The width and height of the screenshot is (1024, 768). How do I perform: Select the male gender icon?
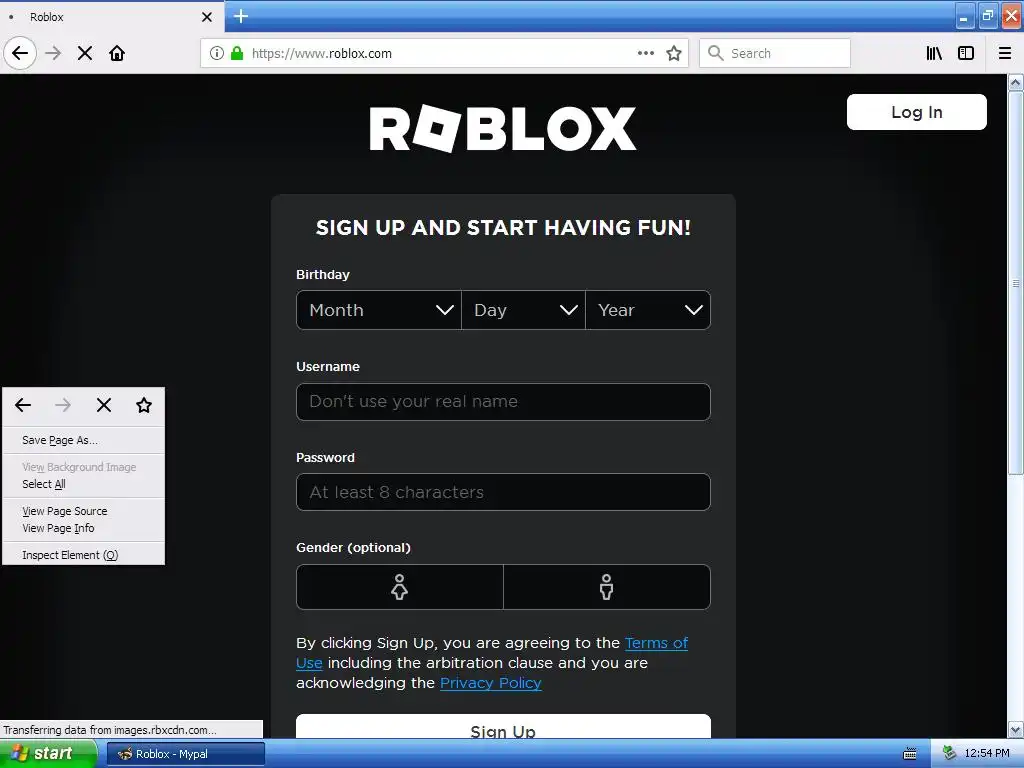click(x=607, y=587)
